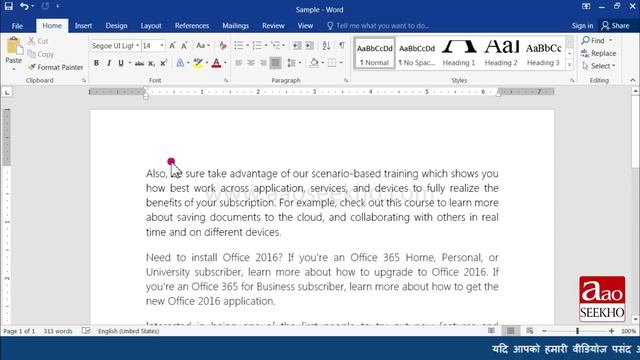Switch to Read Mode view
This screenshot has width=640, height=360.
[491, 331]
